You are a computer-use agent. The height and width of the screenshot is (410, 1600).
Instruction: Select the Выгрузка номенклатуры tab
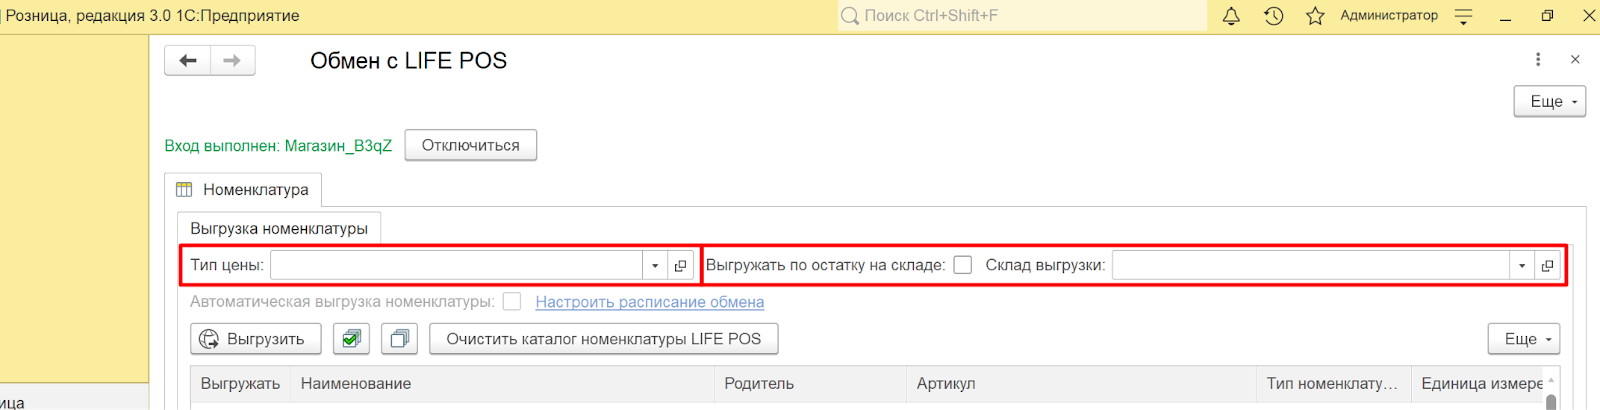click(279, 228)
